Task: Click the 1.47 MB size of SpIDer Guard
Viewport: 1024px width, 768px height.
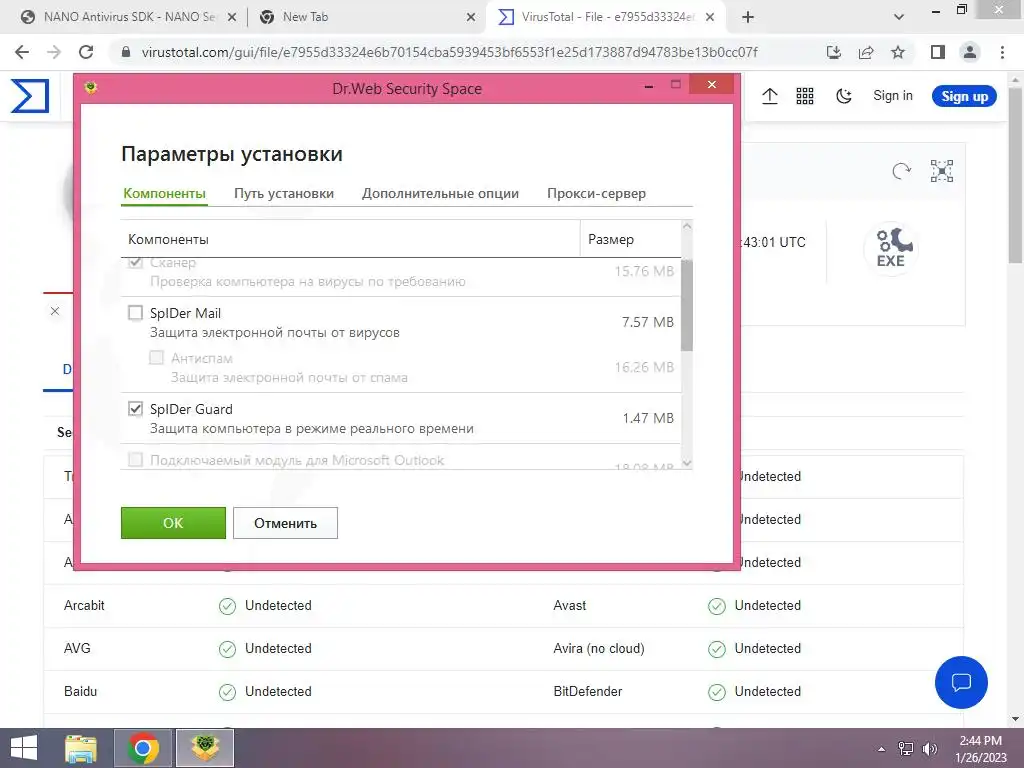Action: 647,418
